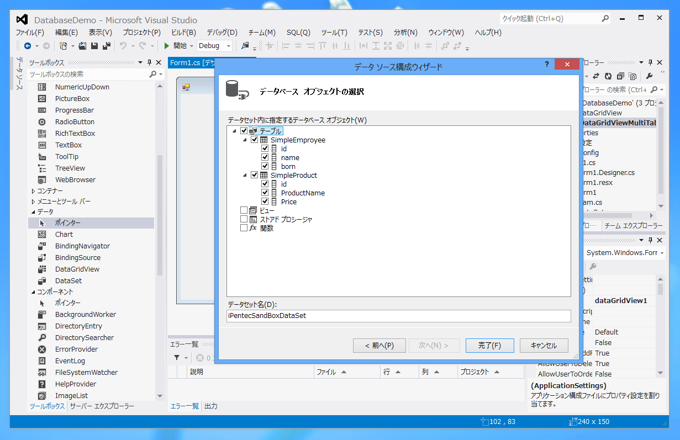Image resolution: width=680 pixels, height=440 pixels.
Task: Select the TreeView toolbox item
Action: tap(70, 168)
